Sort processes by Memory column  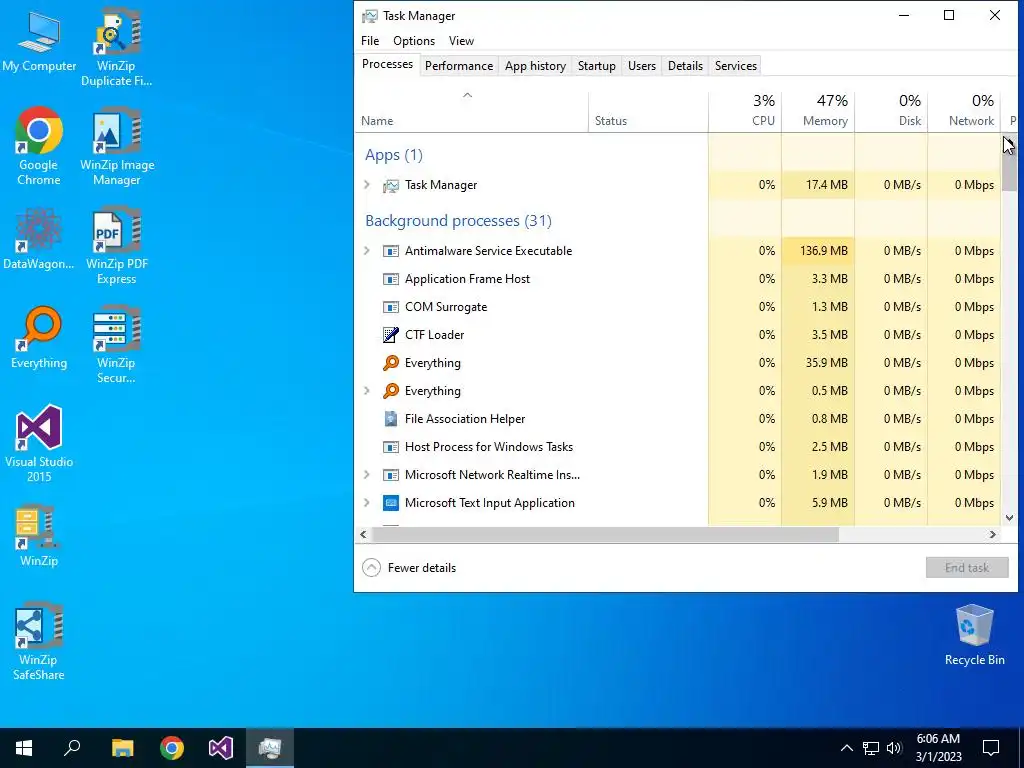[x=818, y=113]
